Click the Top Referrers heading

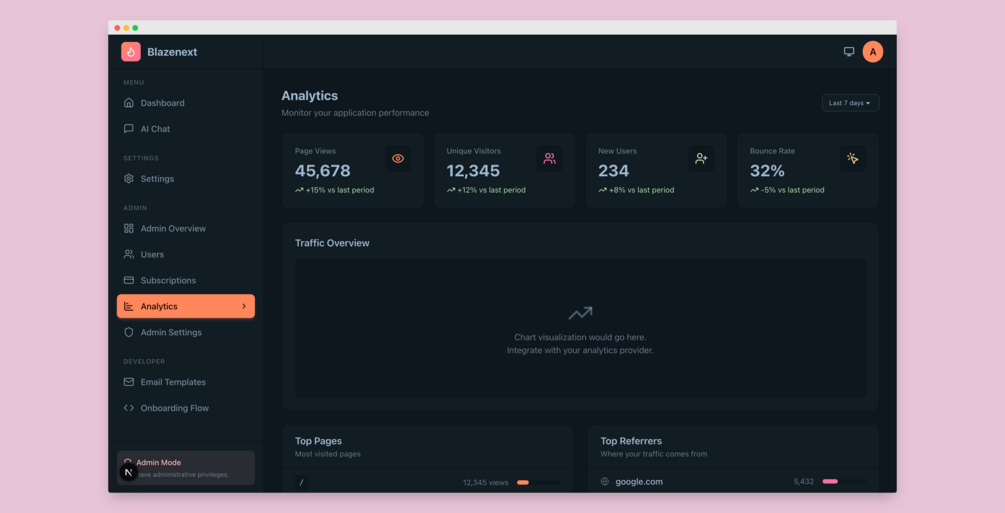pyautogui.click(x=631, y=441)
